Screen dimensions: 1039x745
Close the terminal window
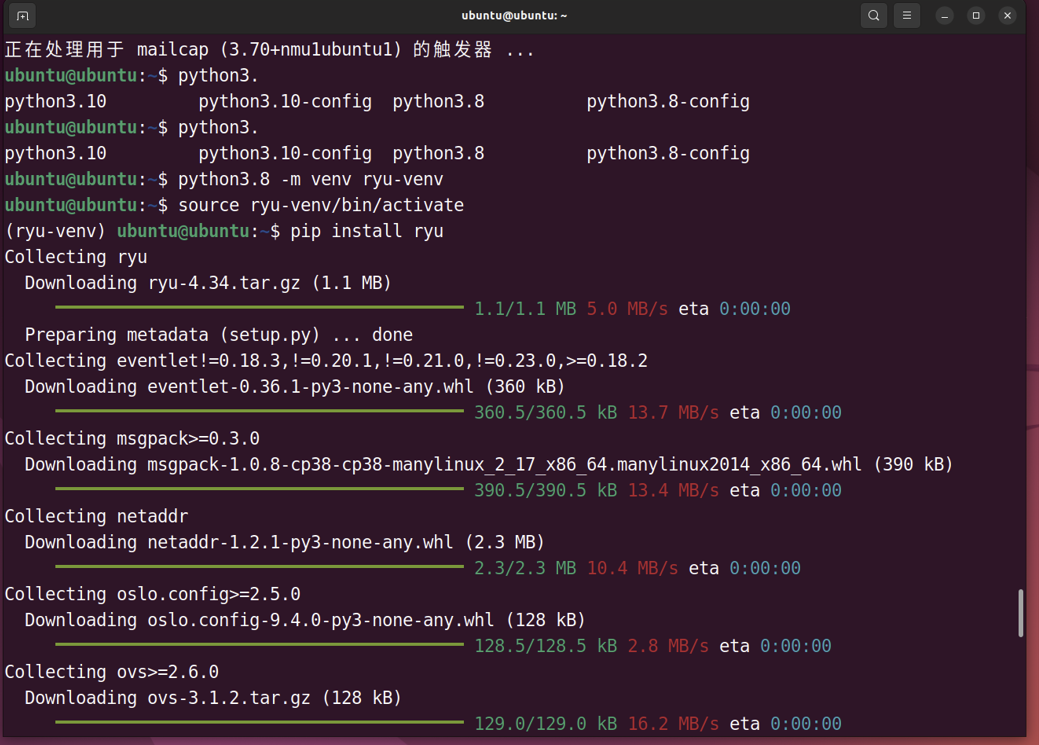pyautogui.click(x=1007, y=16)
